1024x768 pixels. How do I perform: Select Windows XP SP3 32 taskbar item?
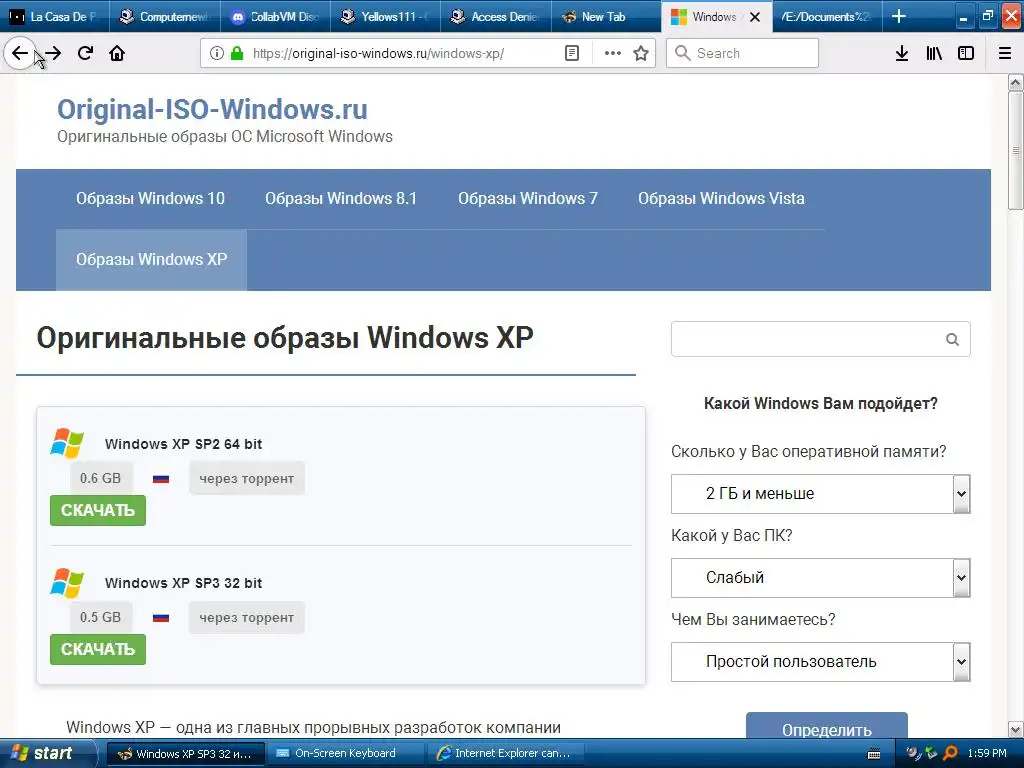185,754
